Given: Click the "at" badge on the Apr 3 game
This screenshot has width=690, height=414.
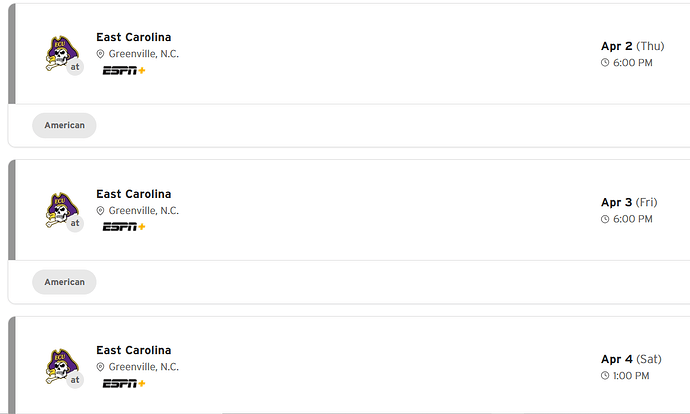Looking at the screenshot, I should (x=74, y=224).
